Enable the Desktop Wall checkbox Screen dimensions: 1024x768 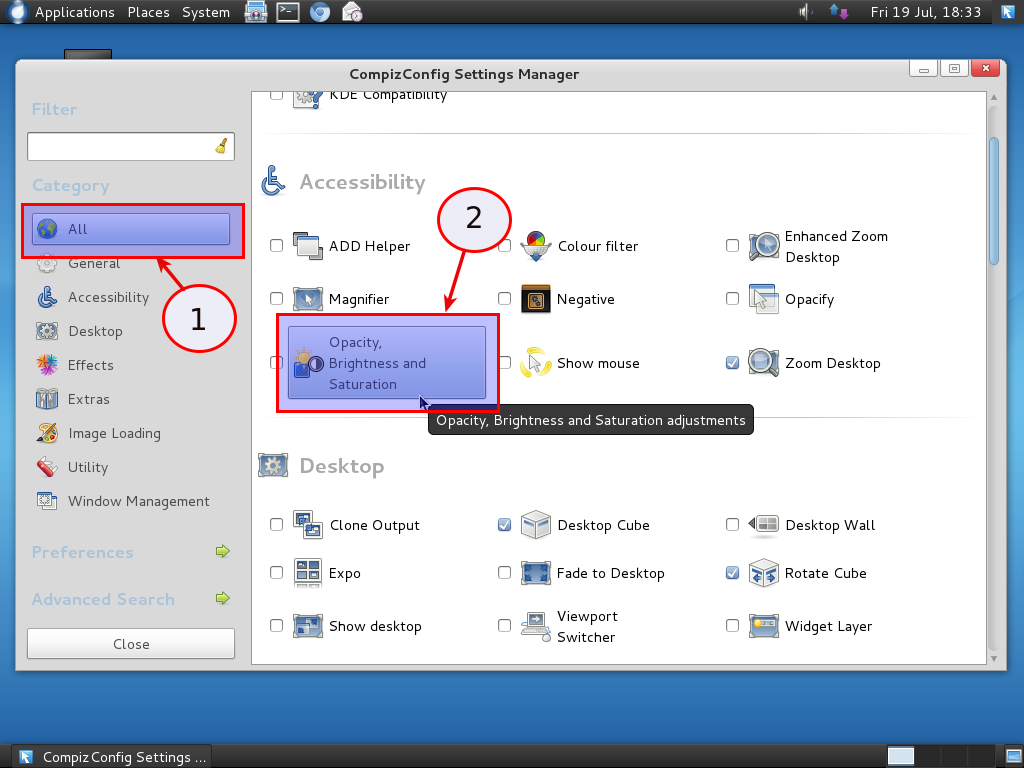click(x=732, y=524)
